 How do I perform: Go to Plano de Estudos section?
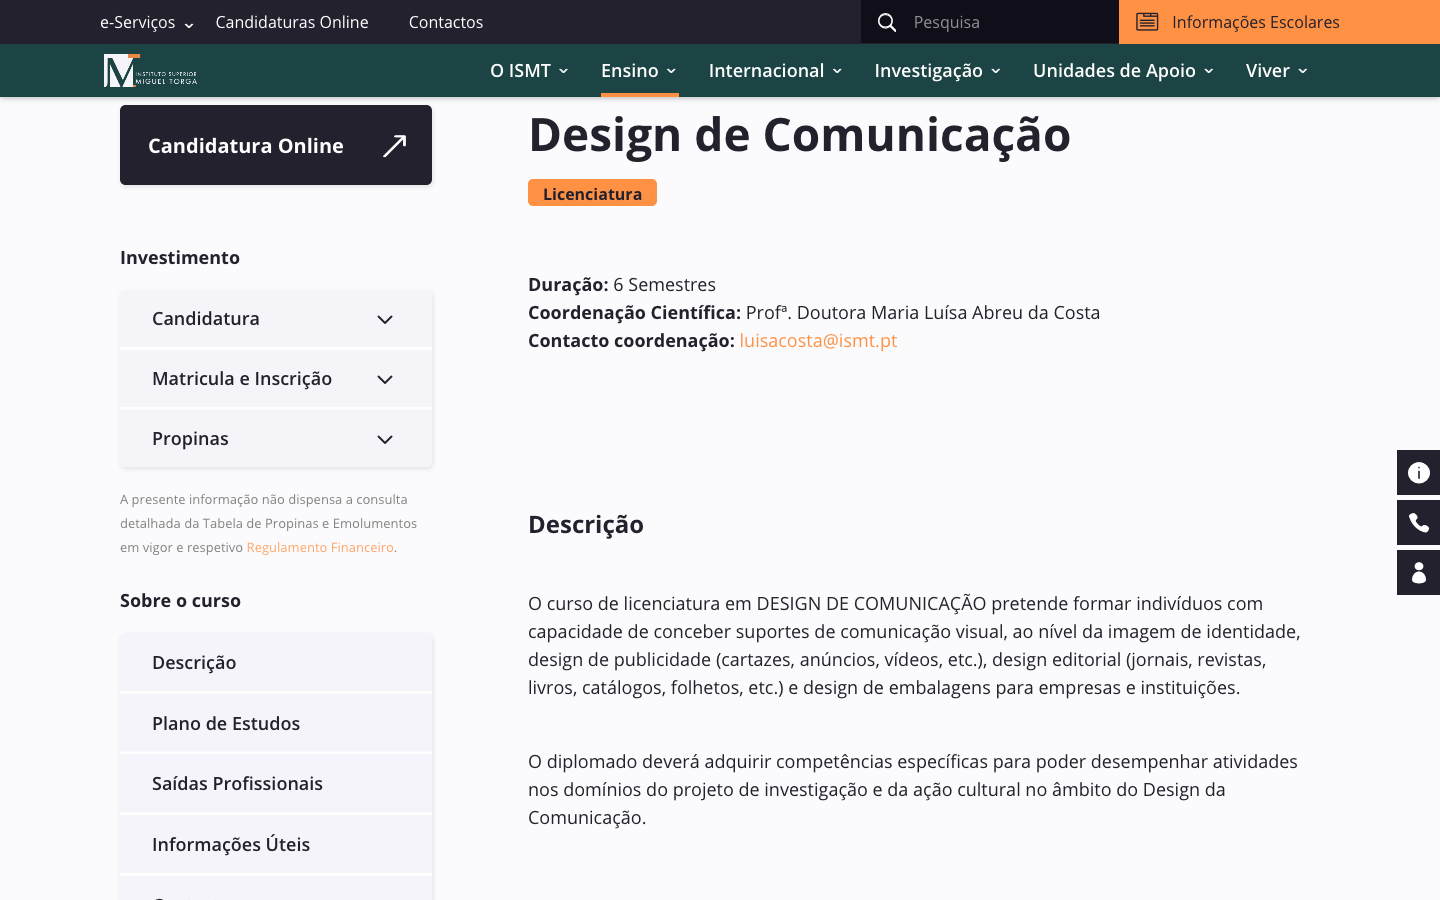tap(226, 724)
